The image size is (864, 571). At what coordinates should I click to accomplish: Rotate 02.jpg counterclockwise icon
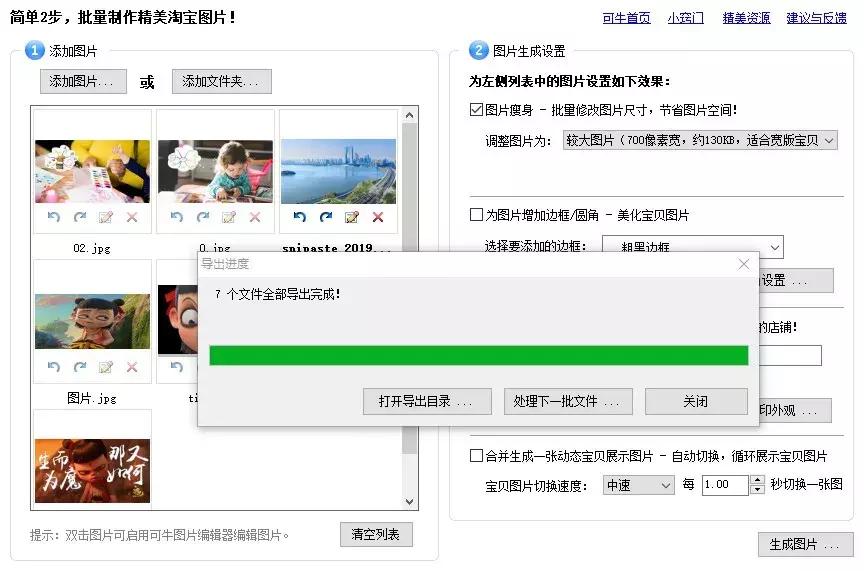coord(53,217)
